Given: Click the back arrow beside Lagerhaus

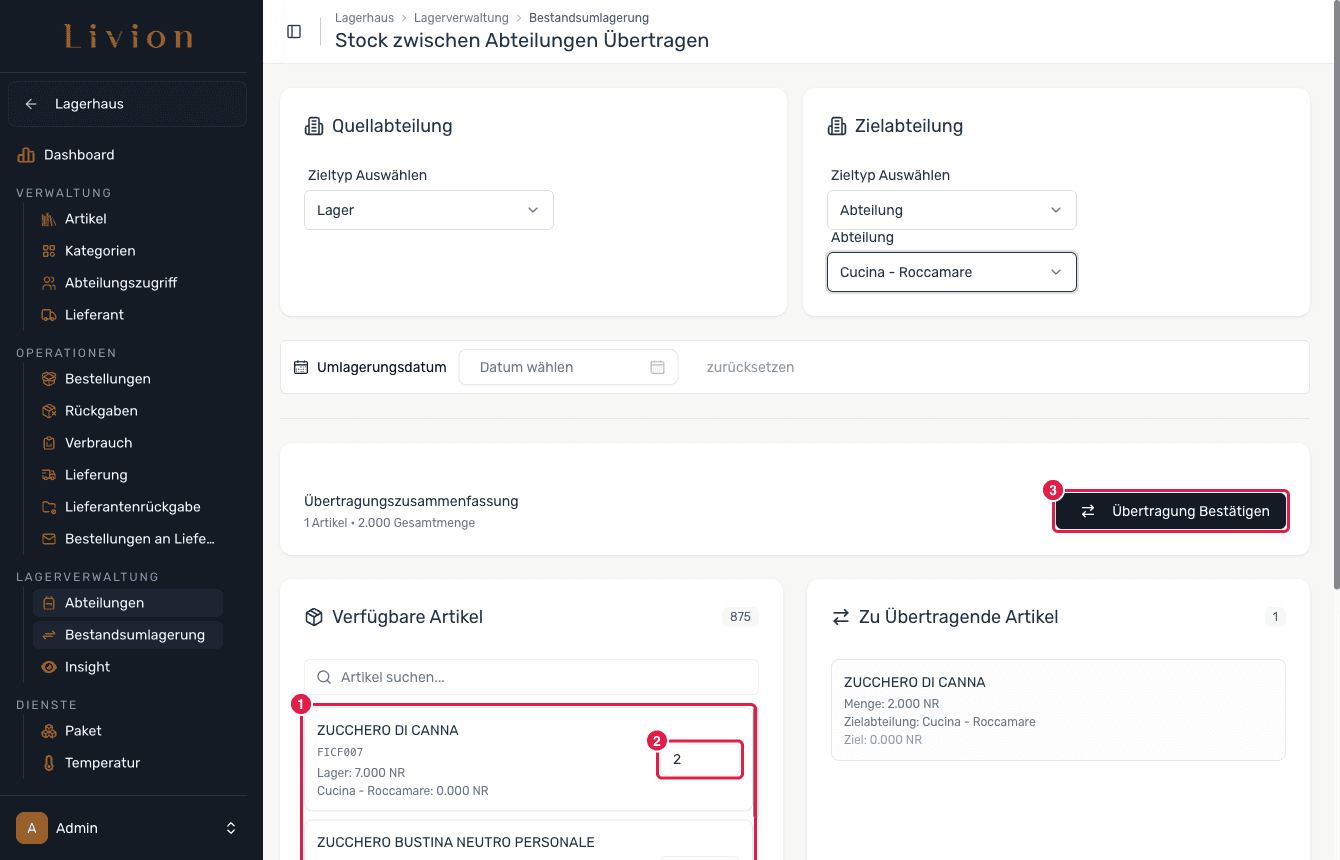Looking at the screenshot, I should coord(31,104).
